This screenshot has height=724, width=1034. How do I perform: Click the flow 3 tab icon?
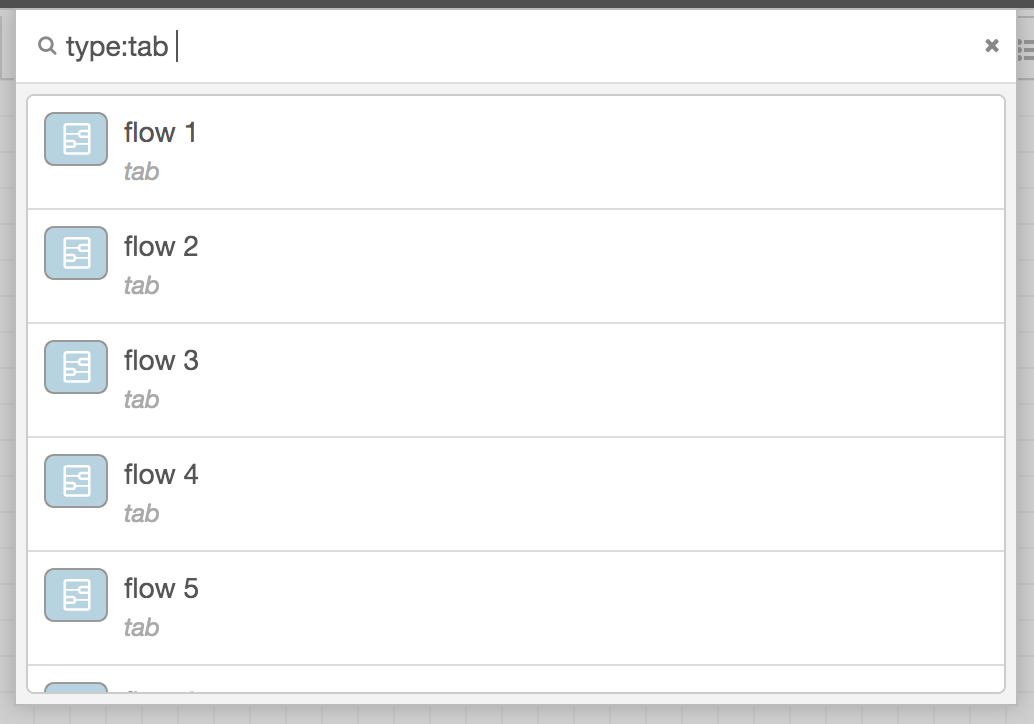click(x=75, y=367)
